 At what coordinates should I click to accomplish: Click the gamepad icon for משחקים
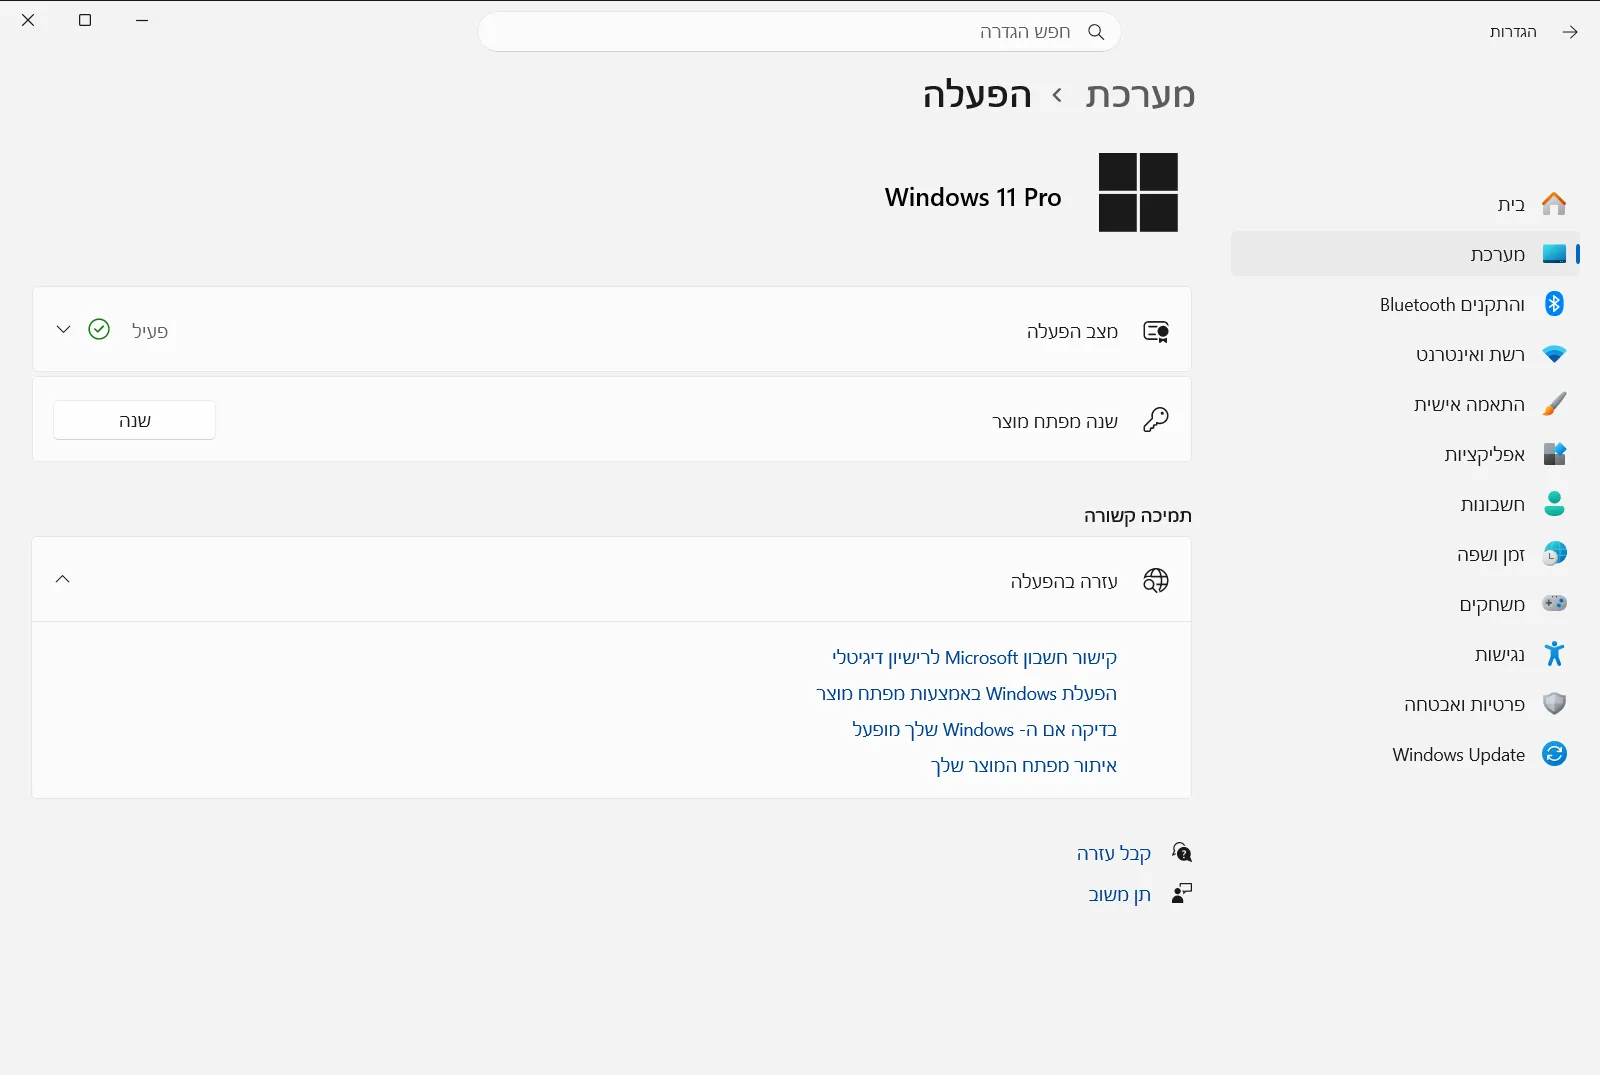click(x=1554, y=603)
